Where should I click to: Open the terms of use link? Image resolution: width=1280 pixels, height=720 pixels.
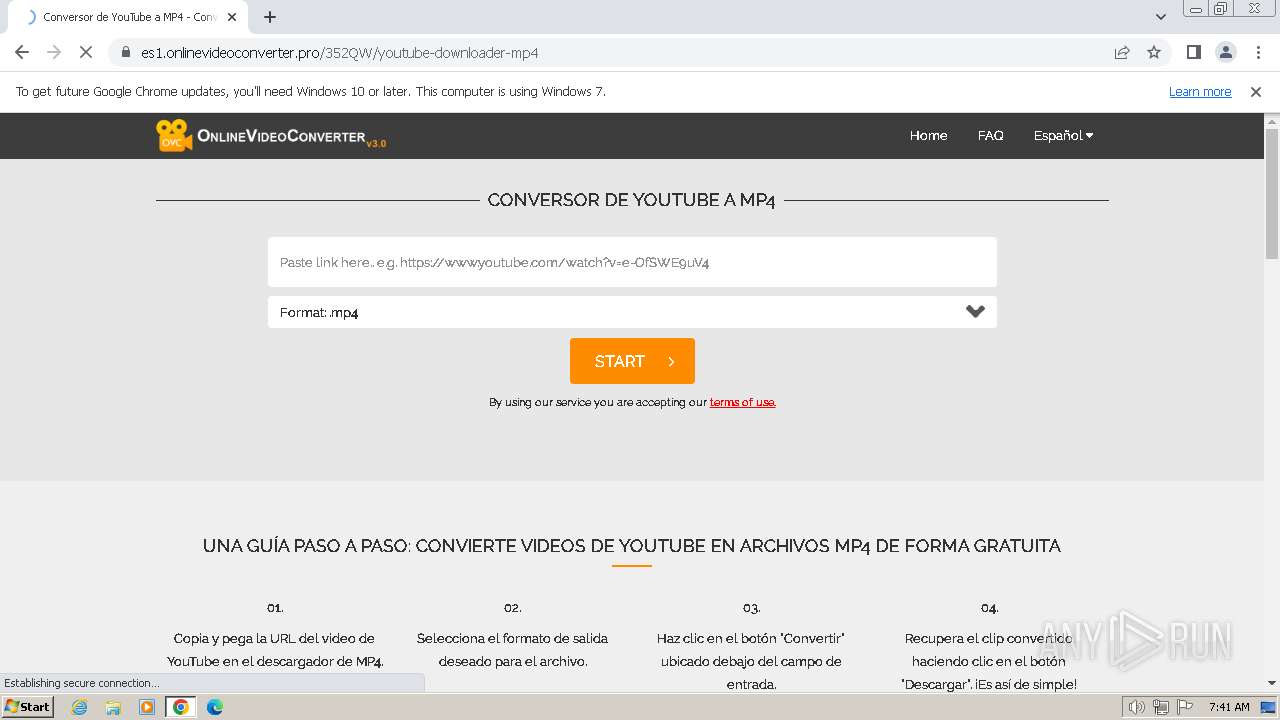pos(743,402)
